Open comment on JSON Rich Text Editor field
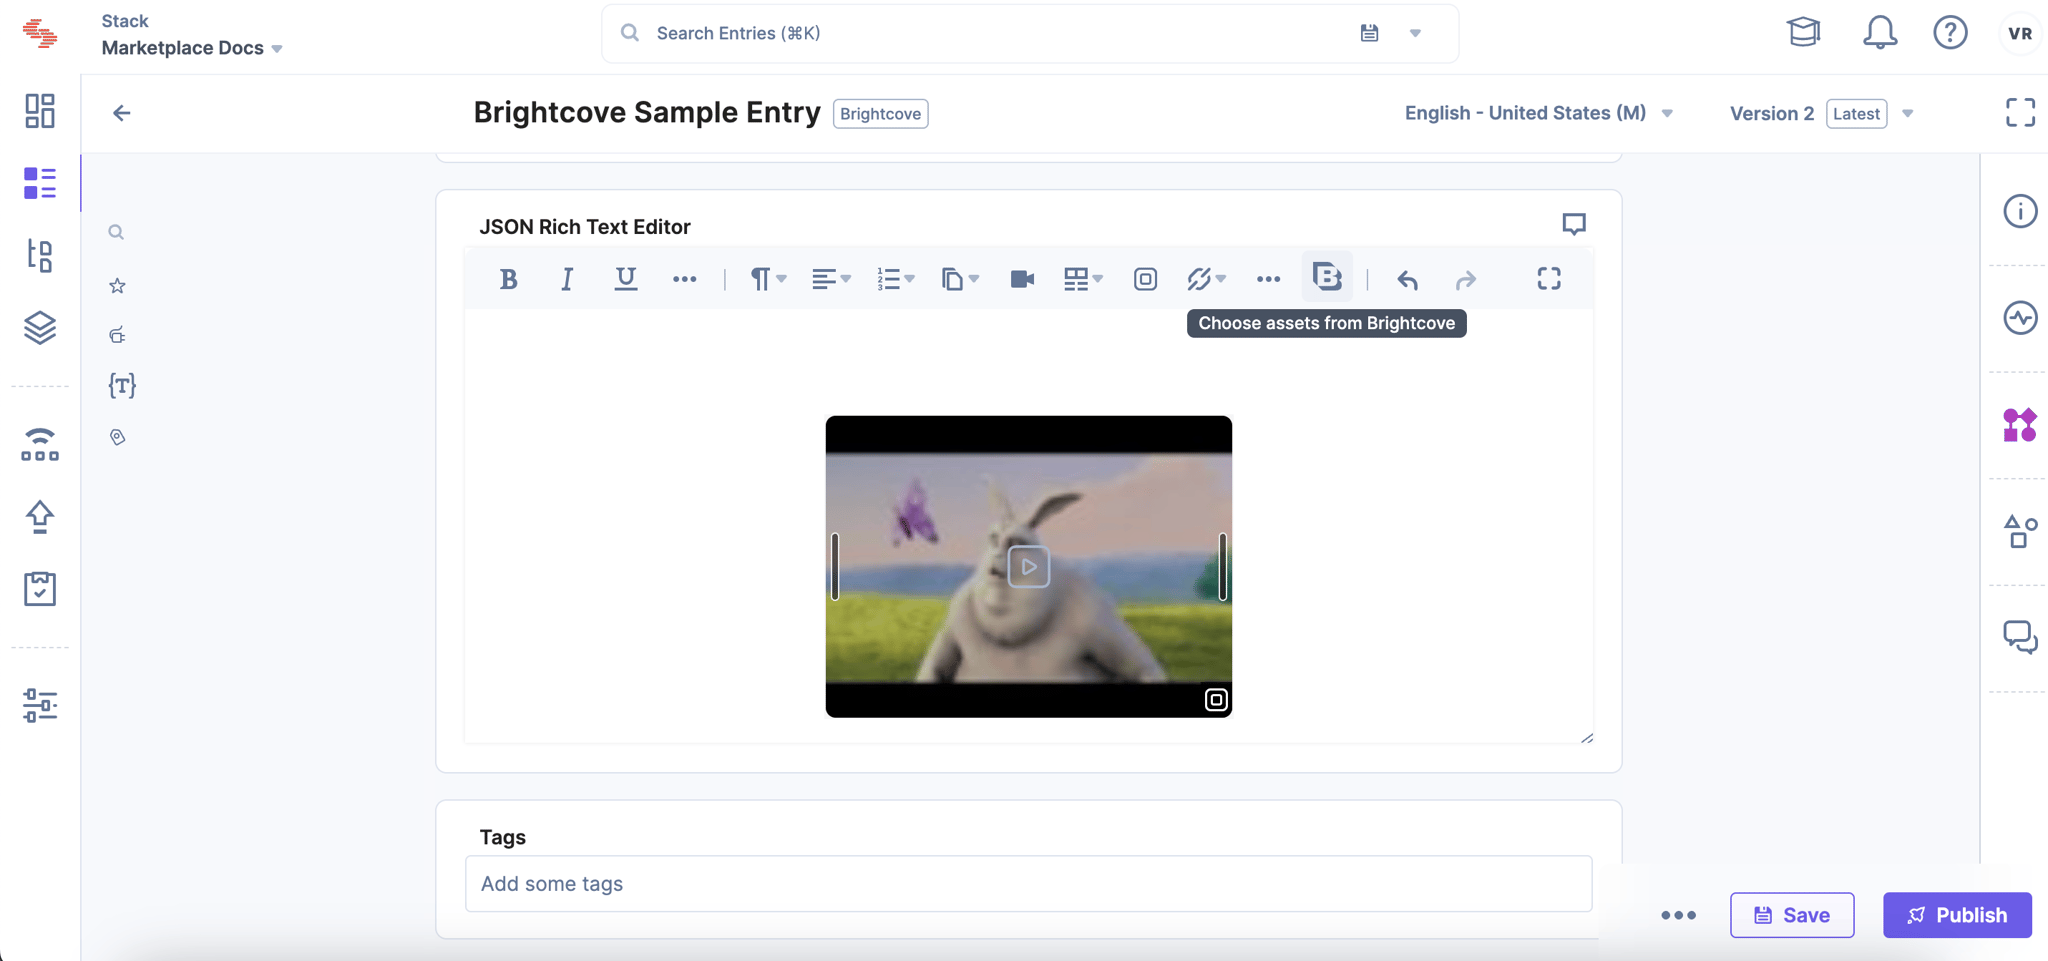2048x961 pixels. (x=1574, y=224)
